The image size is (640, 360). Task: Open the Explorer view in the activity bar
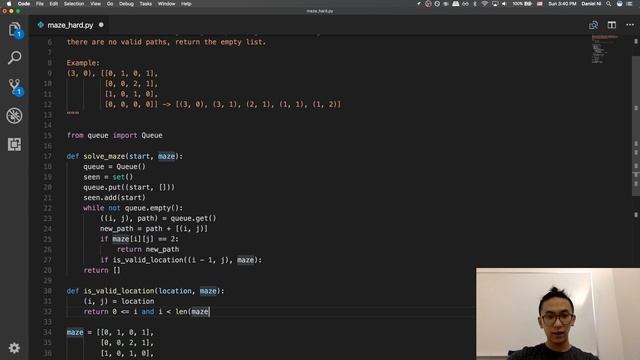pyautogui.click(x=14, y=30)
